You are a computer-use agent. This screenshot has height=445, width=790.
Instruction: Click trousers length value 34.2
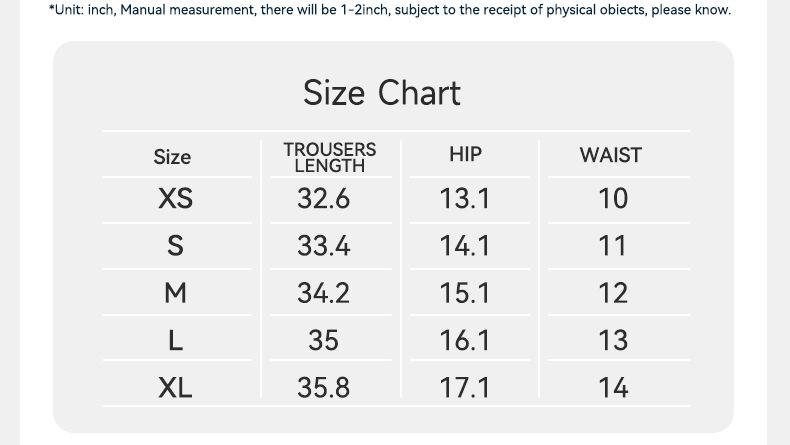tap(323, 293)
